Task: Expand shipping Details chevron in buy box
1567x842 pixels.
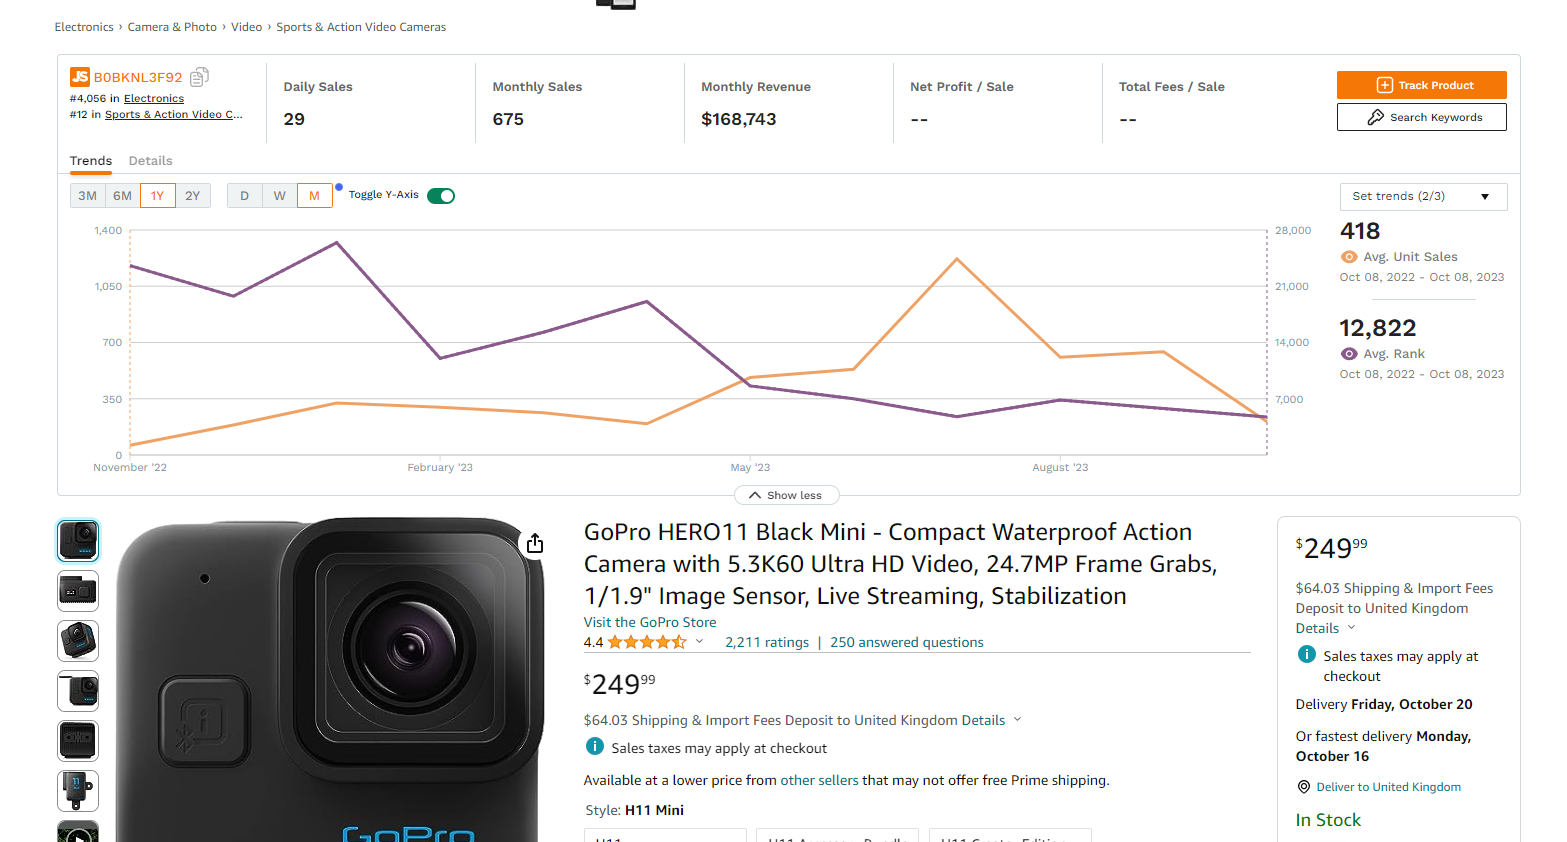Action: tap(1351, 628)
